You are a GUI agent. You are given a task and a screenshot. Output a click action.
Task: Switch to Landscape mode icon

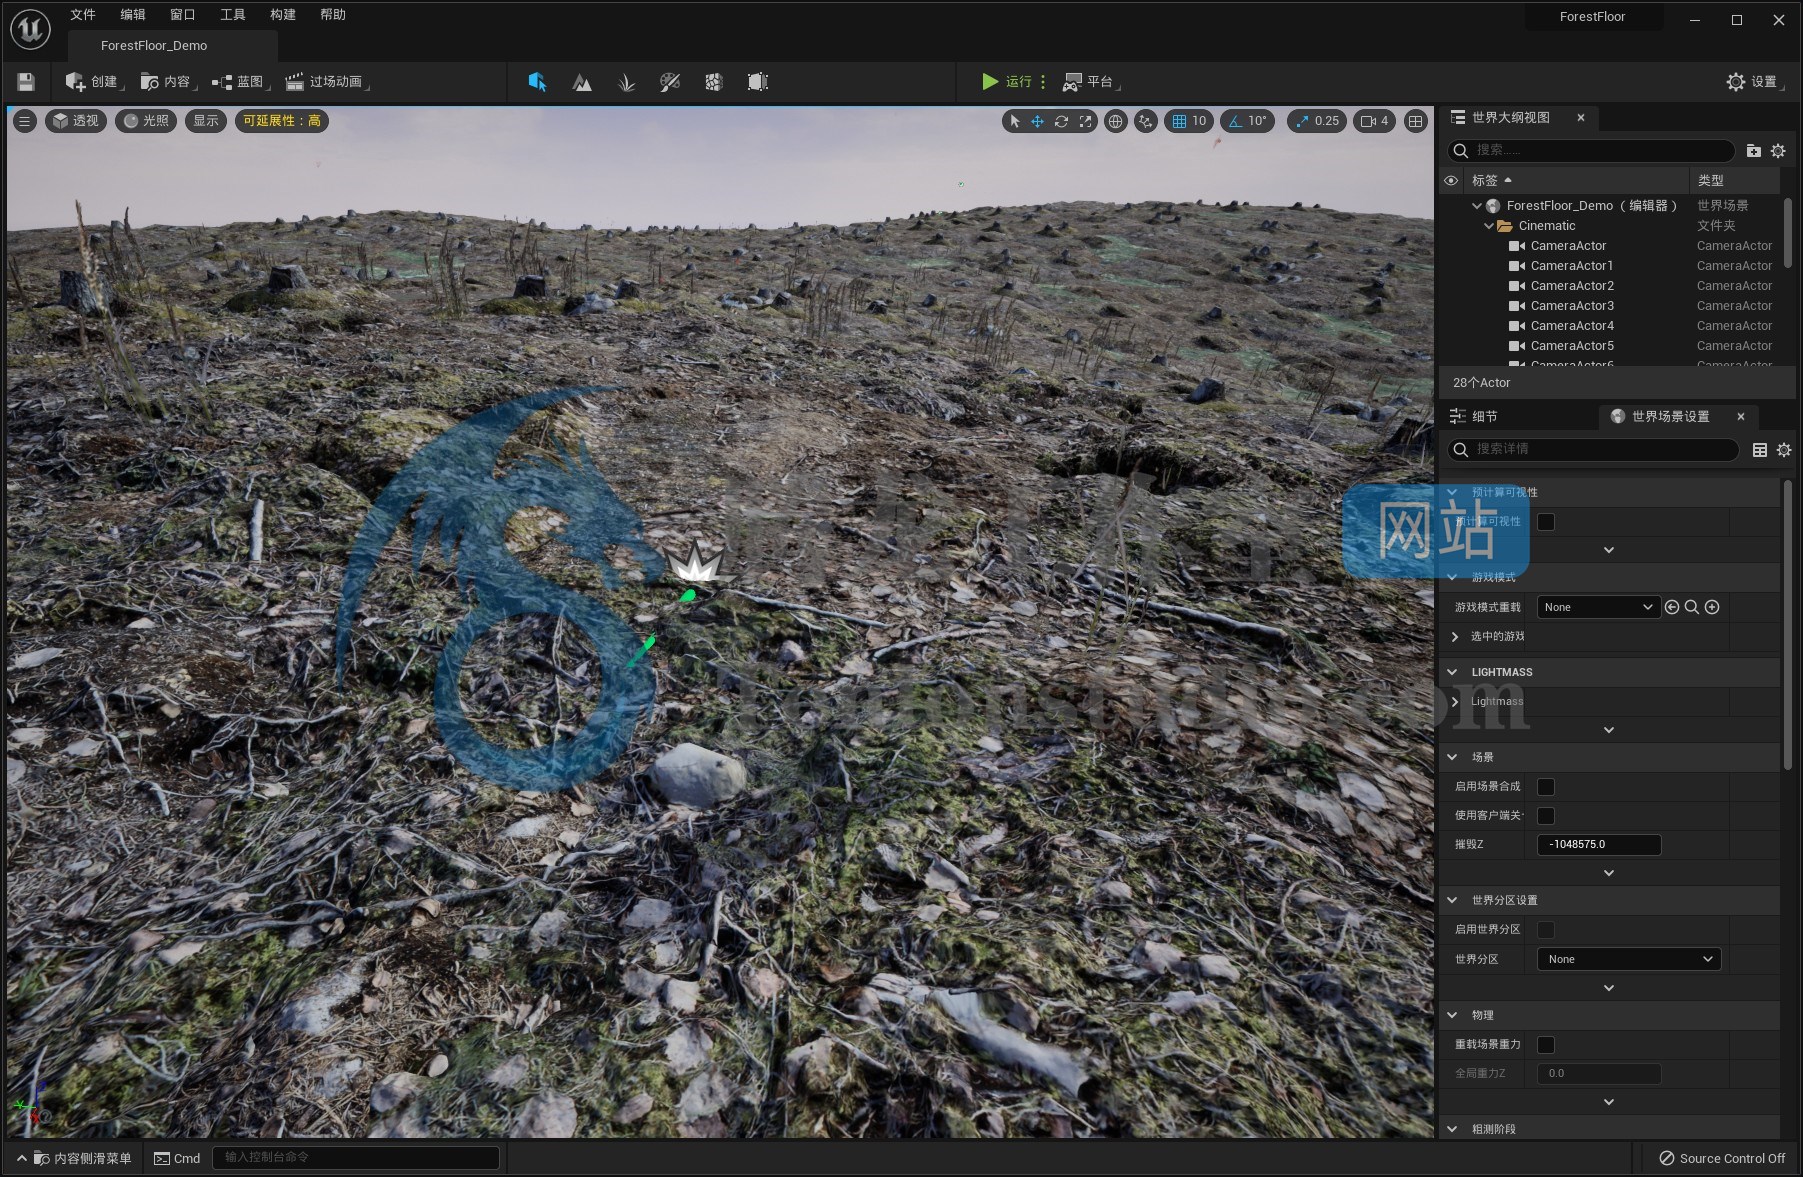pos(581,82)
